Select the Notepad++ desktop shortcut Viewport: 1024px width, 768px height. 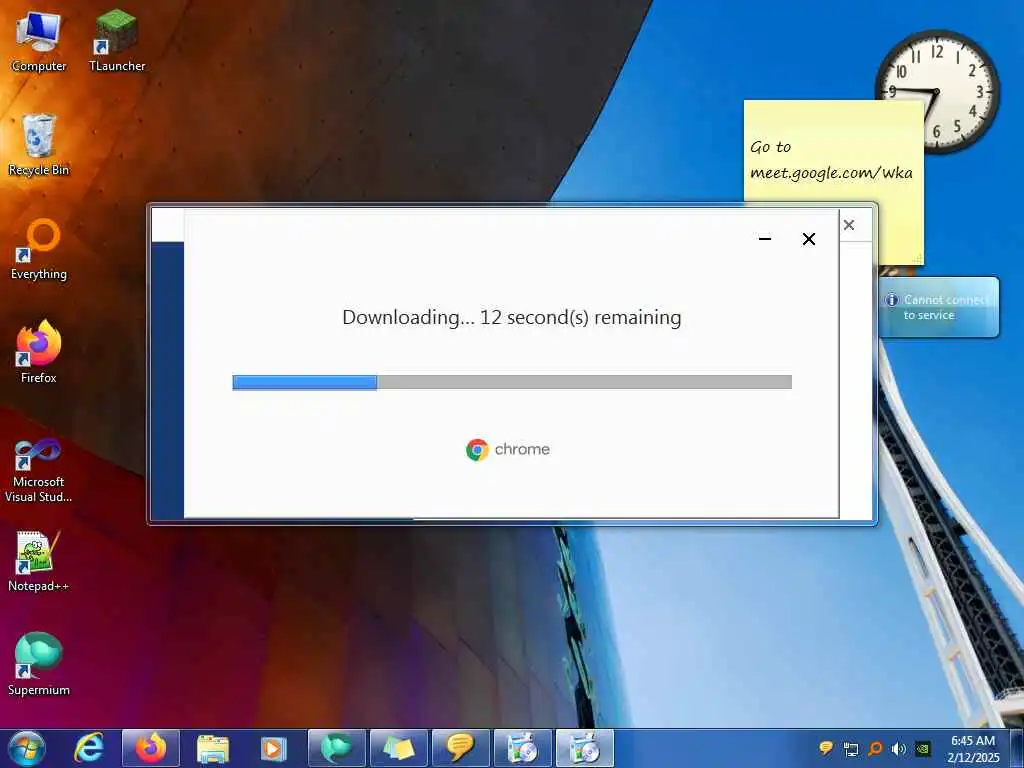pyautogui.click(x=39, y=561)
